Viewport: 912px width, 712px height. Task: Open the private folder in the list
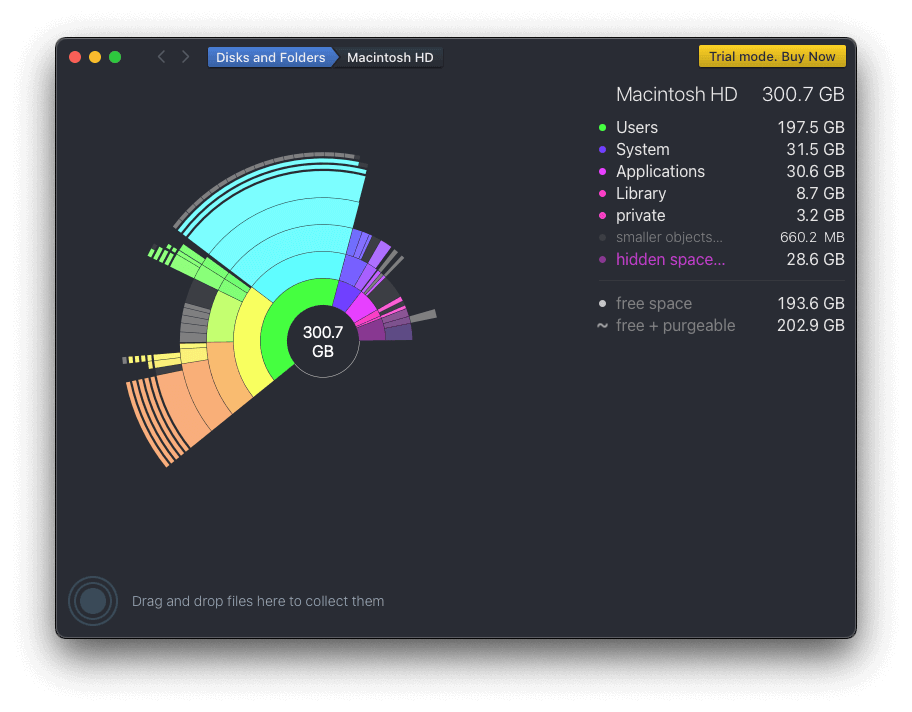640,215
